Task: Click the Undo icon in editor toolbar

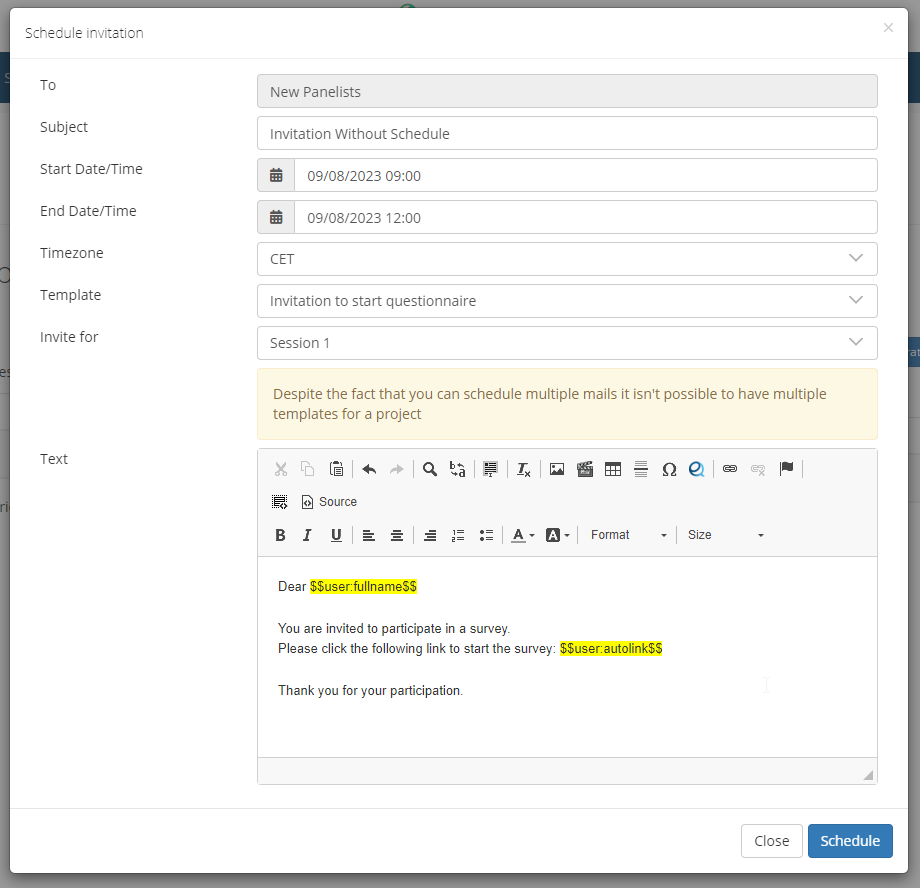Action: click(369, 469)
